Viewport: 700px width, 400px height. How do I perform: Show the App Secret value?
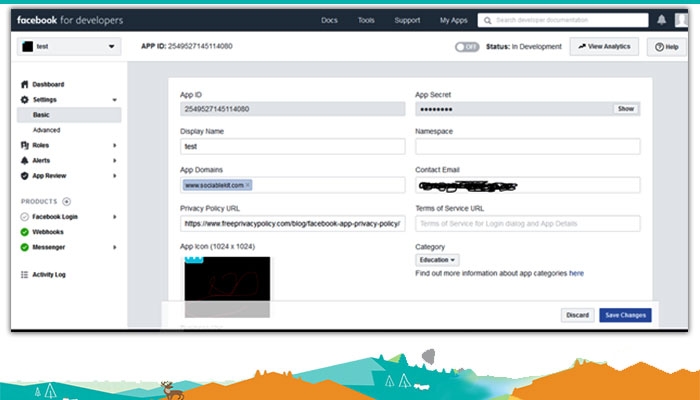click(x=625, y=108)
